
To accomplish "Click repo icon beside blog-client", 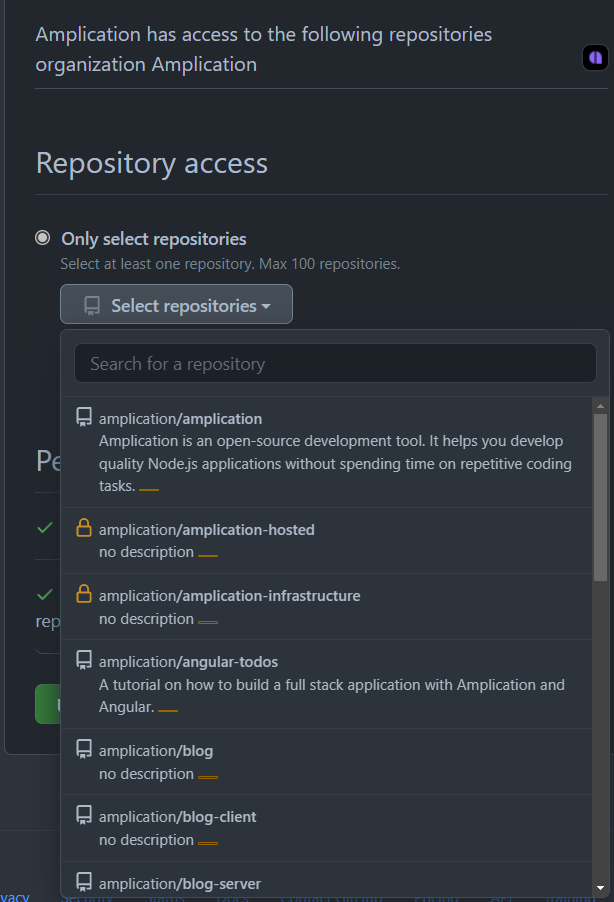I will [85, 816].
